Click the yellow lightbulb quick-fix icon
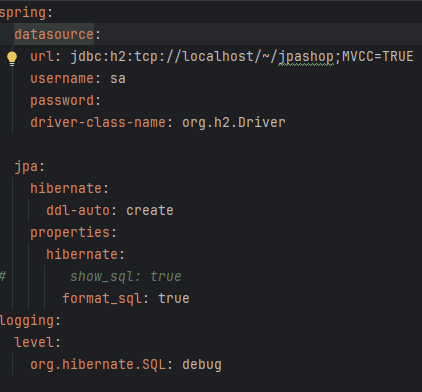The image size is (422, 392). 12,59
